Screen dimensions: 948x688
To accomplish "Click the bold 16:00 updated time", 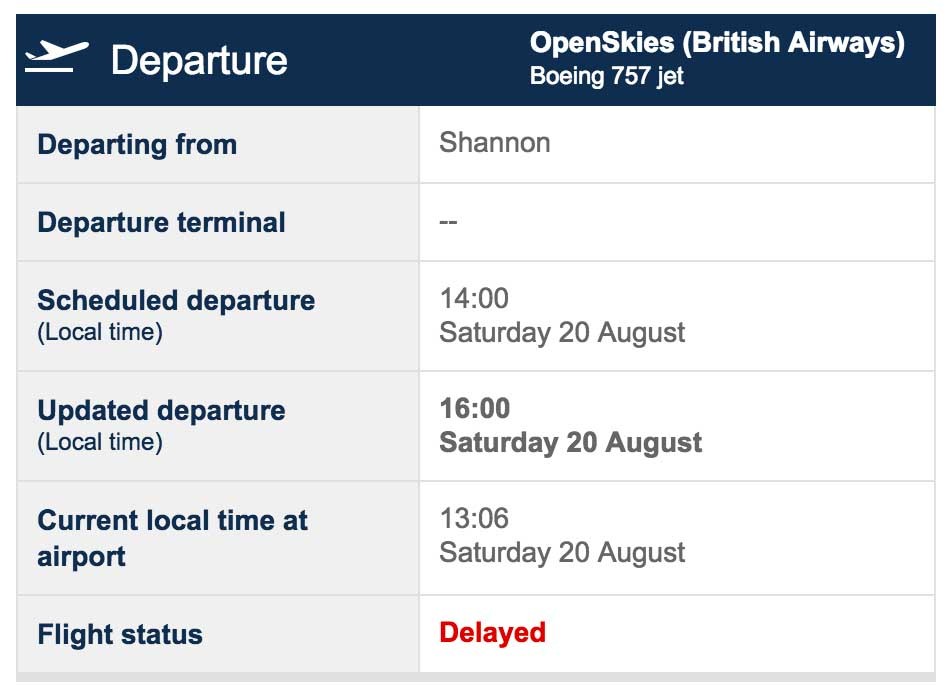I will click(x=475, y=409).
